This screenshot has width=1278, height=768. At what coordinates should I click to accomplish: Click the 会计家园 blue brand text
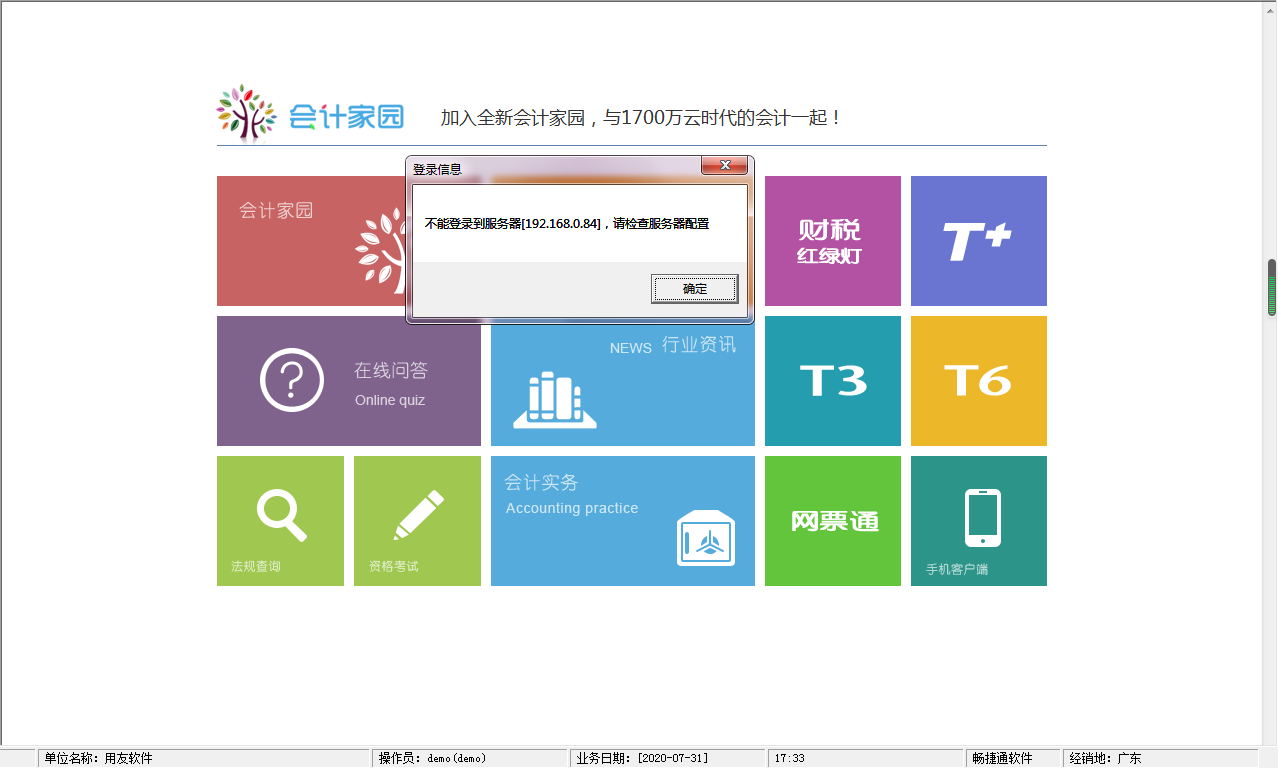(346, 117)
